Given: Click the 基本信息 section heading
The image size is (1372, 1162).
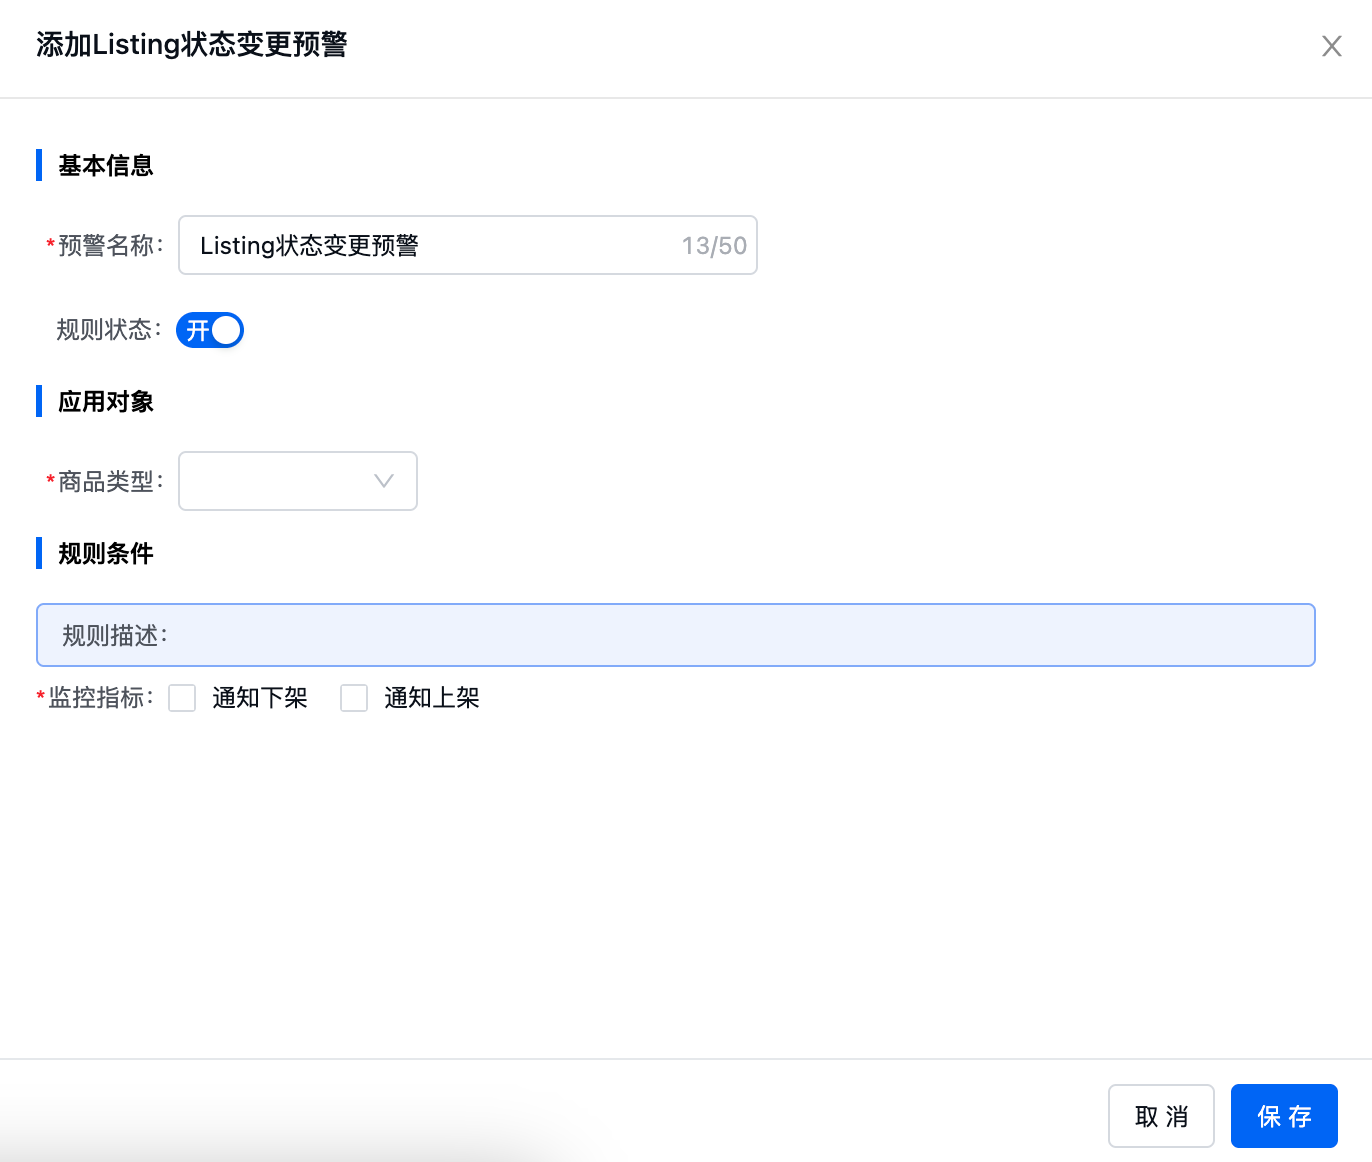Looking at the screenshot, I should 106,165.
